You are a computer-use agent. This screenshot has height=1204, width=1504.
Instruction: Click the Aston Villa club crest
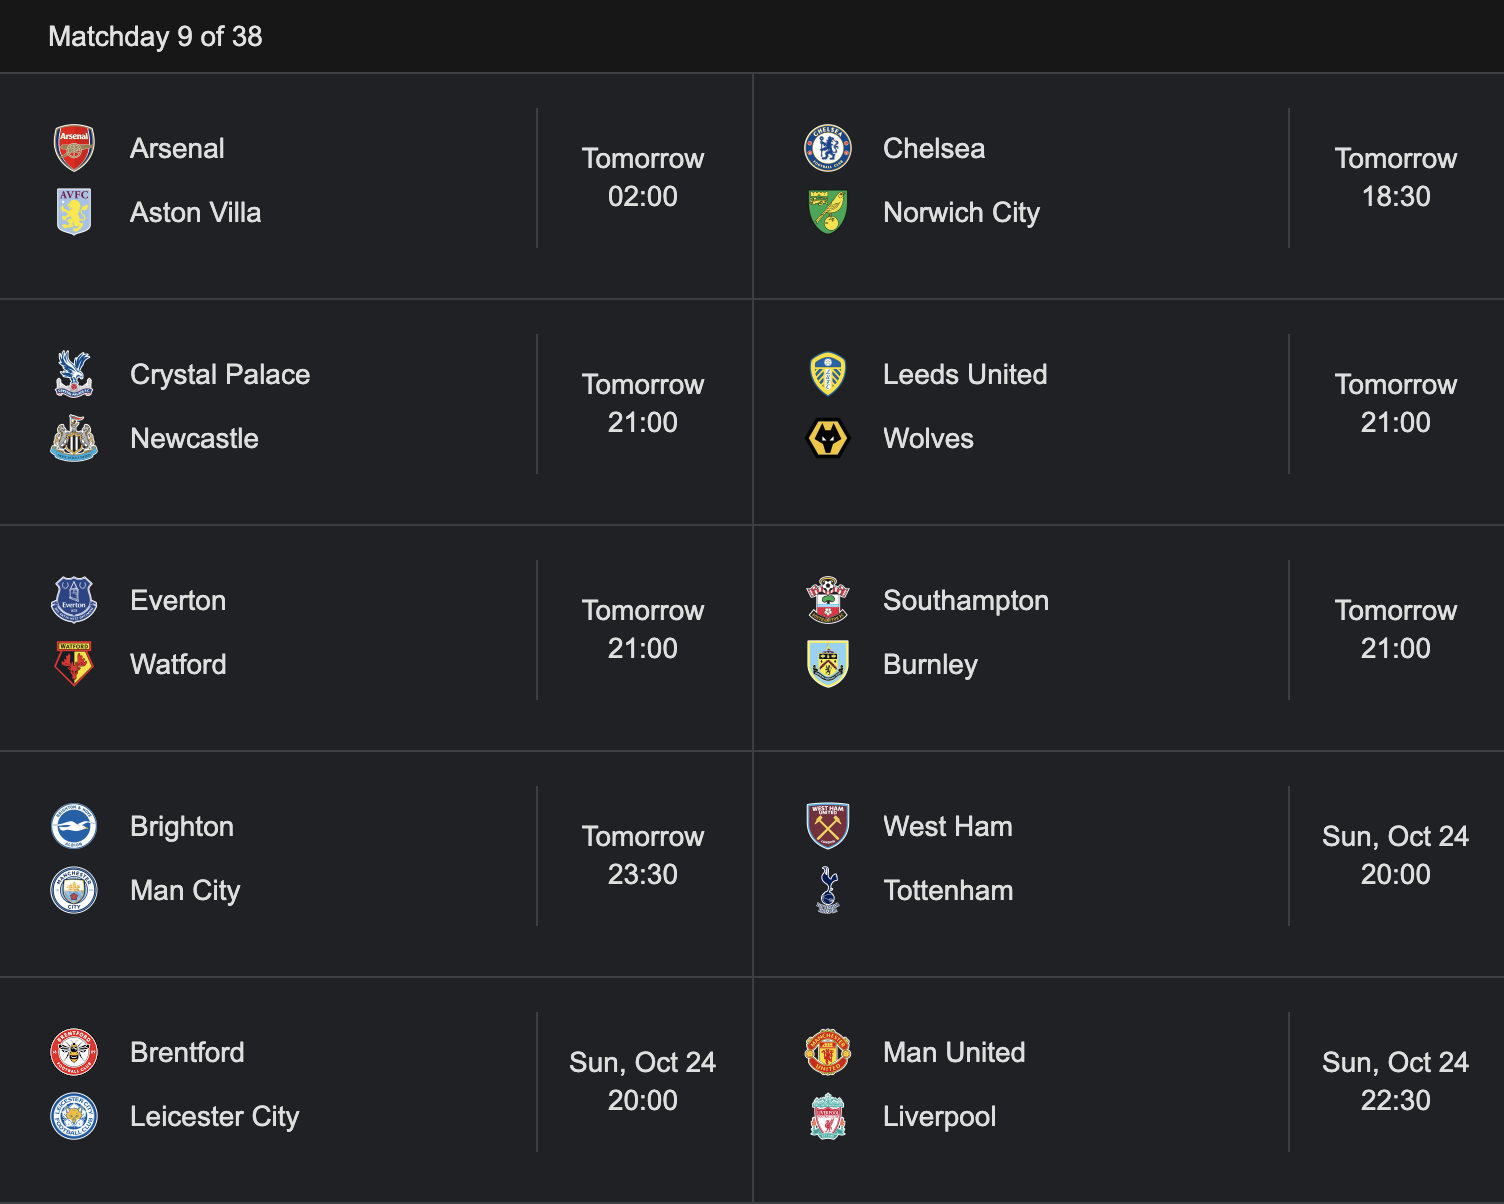[74, 212]
